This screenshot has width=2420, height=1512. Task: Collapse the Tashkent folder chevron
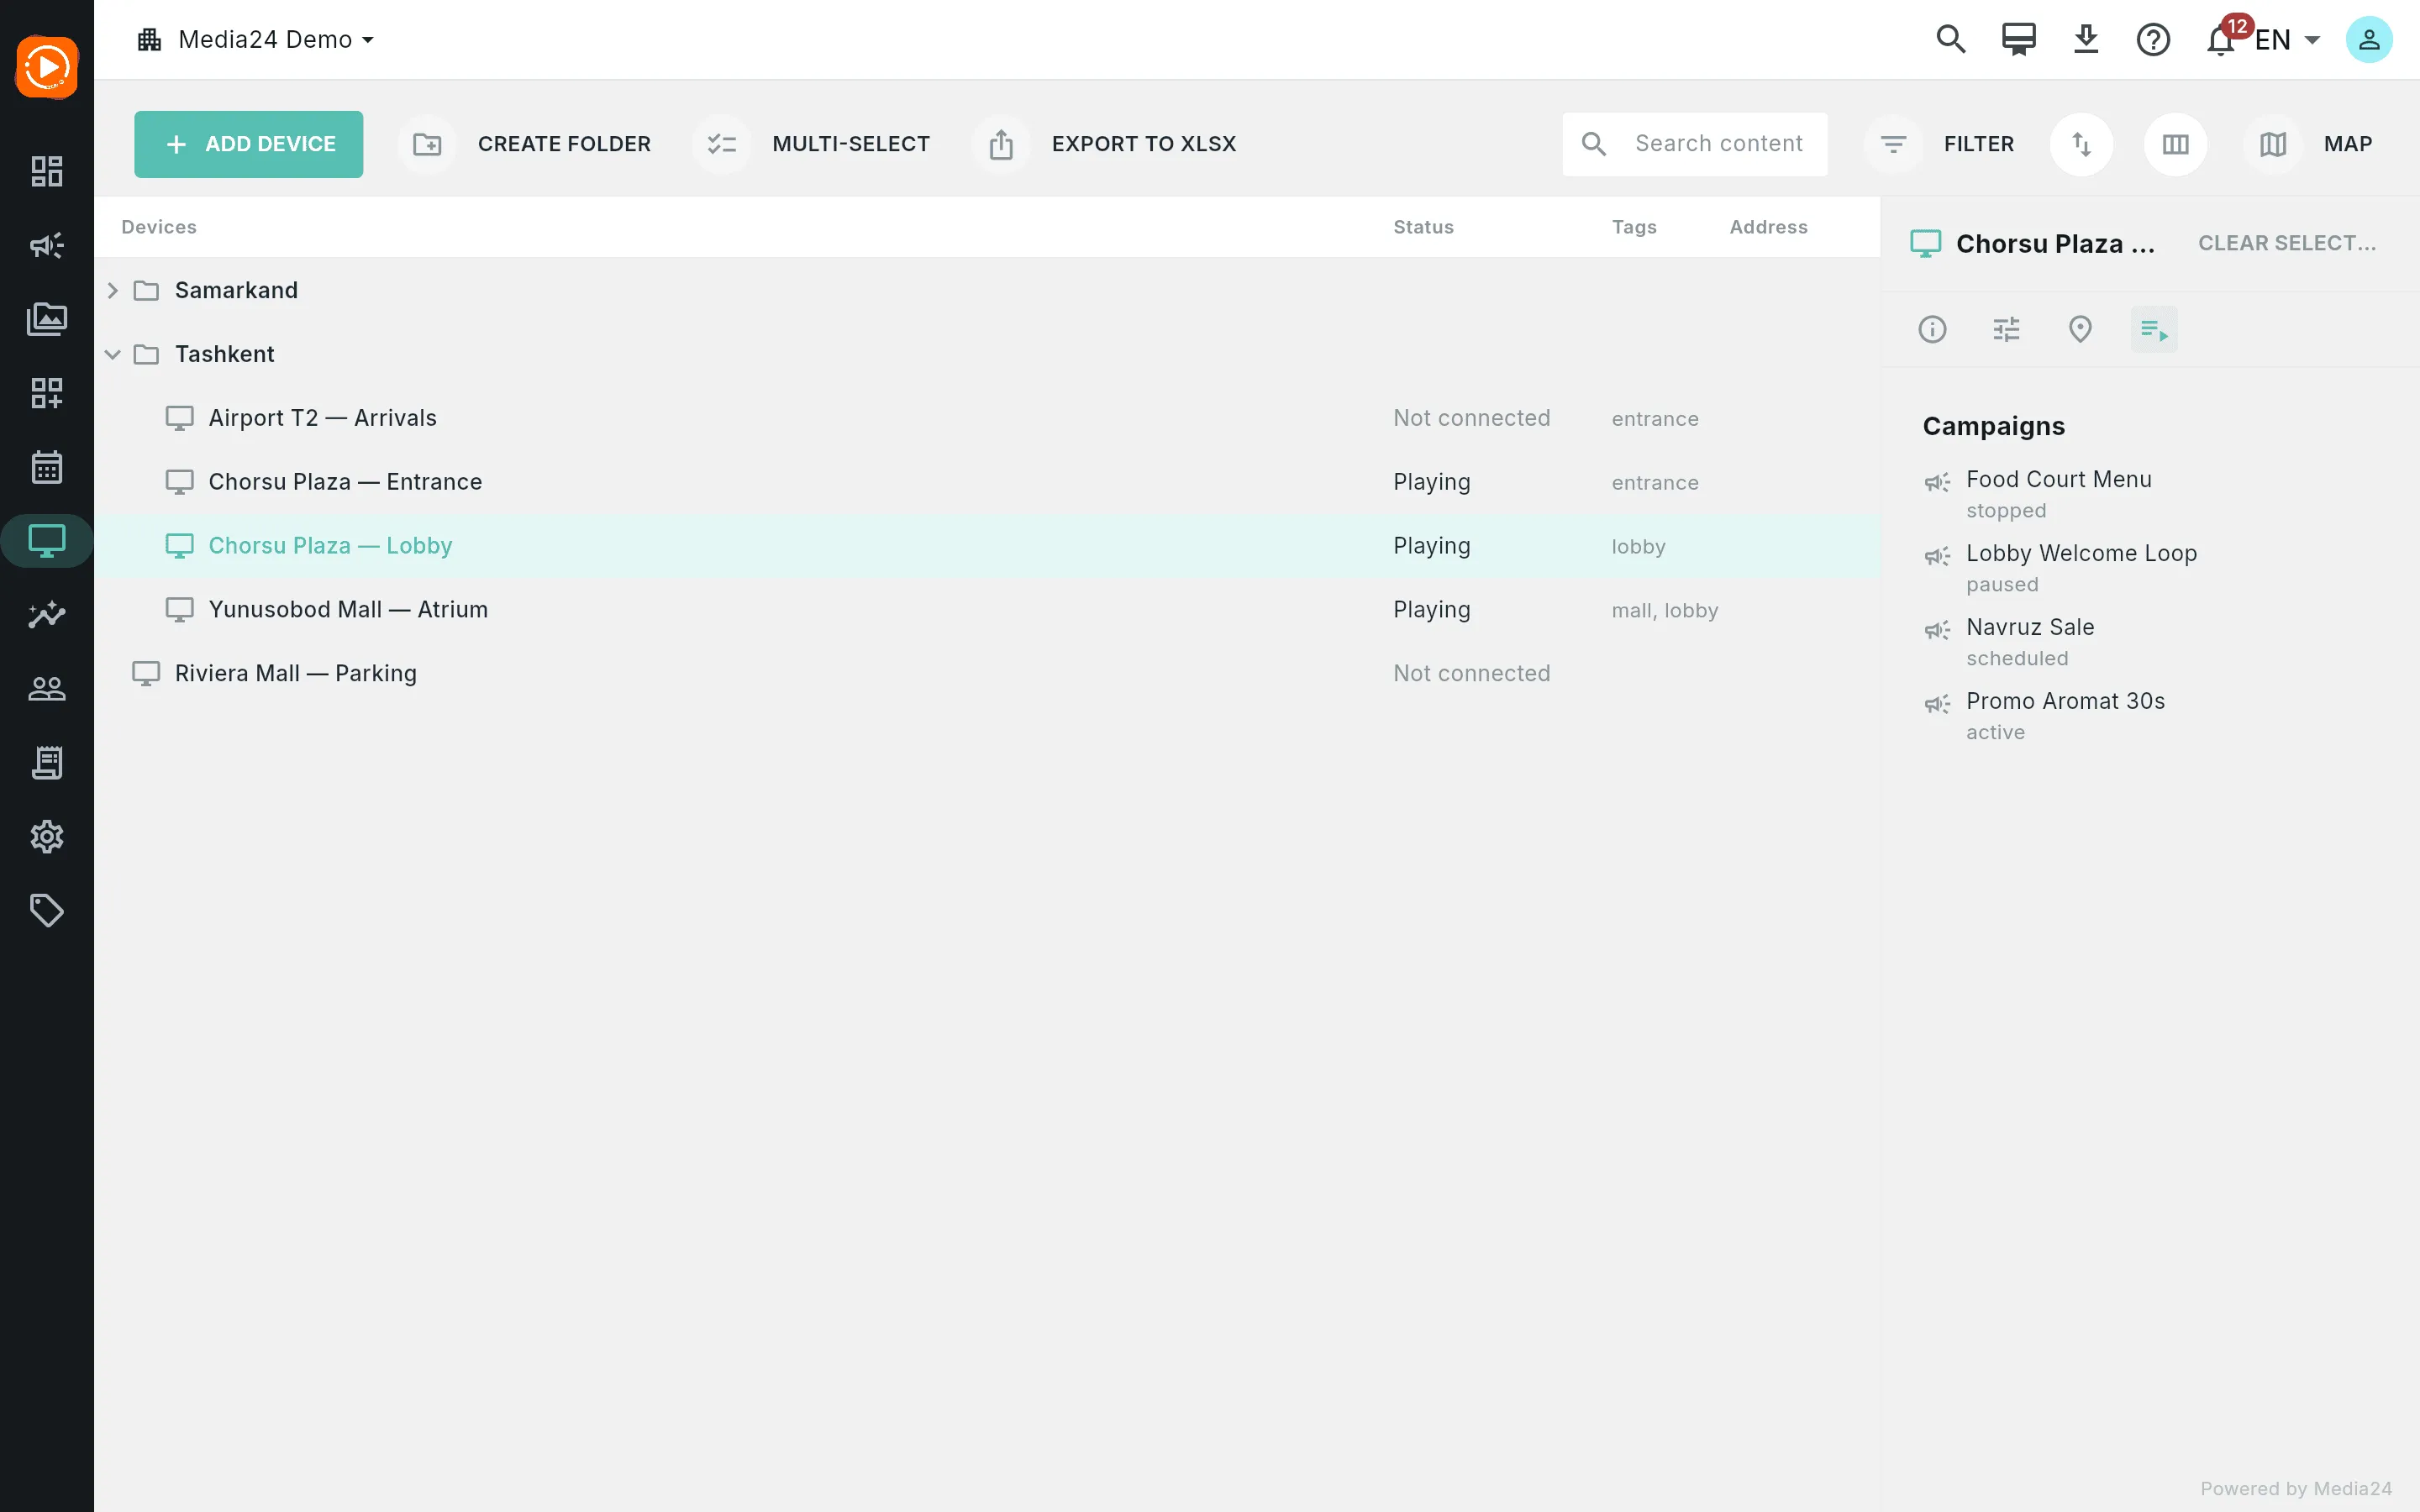click(x=113, y=354)
